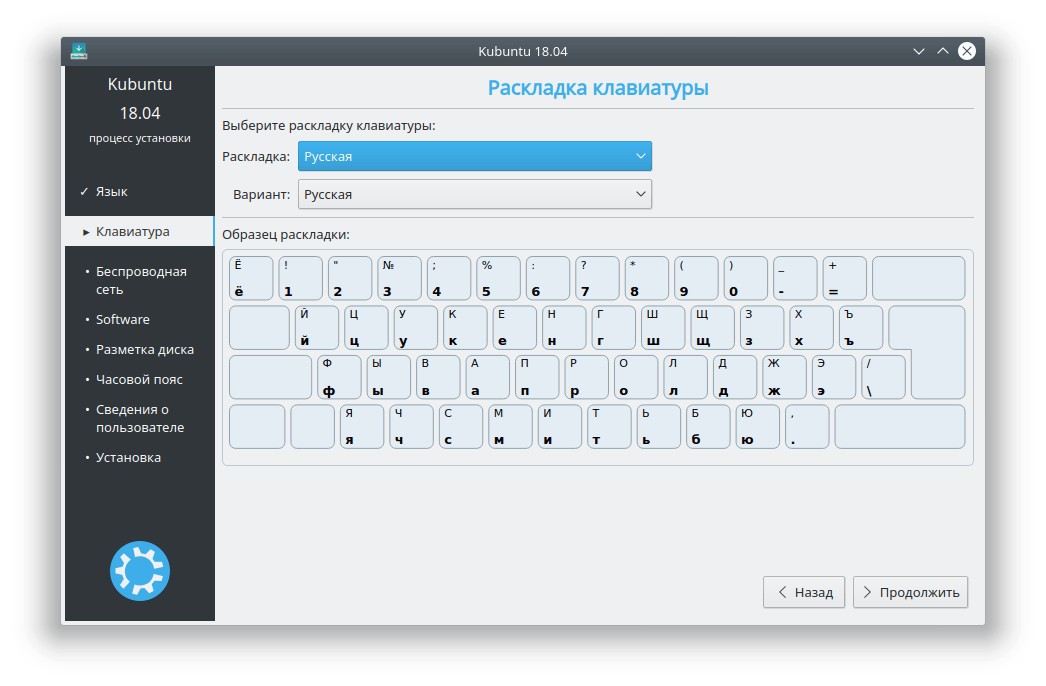Click the Kubuntu gear logo in the sidebar
Image resolution: width=1046 pixels, height=686 pixels.
[140, 571]
